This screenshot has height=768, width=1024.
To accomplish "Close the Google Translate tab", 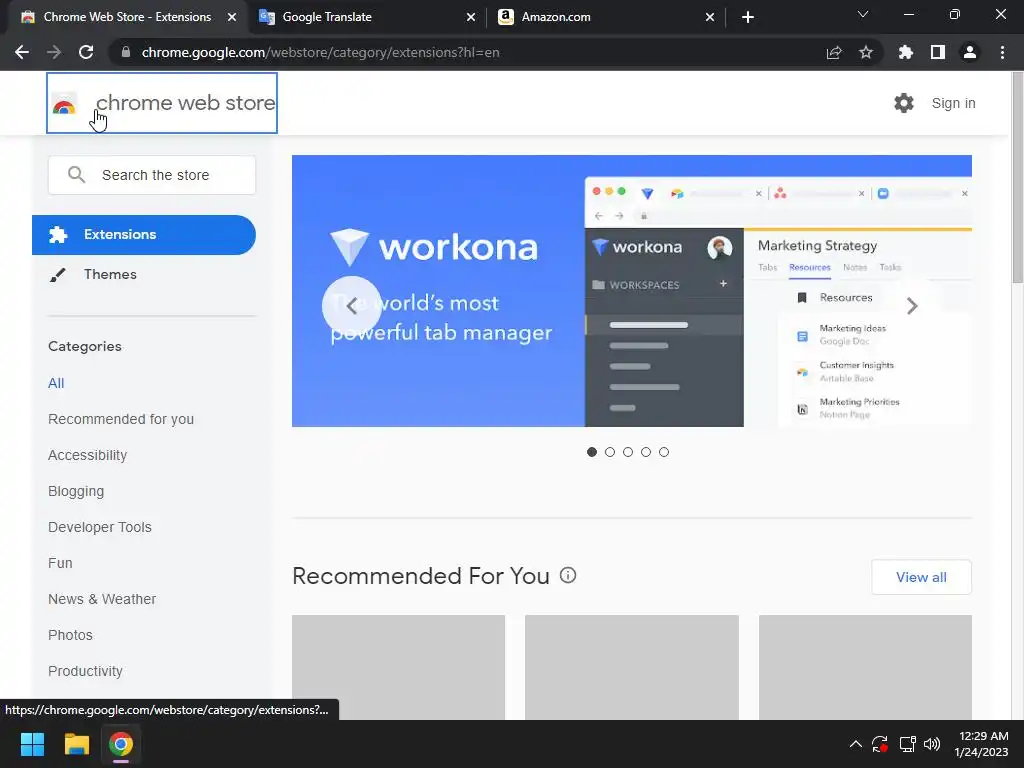I will click(471, 17).
